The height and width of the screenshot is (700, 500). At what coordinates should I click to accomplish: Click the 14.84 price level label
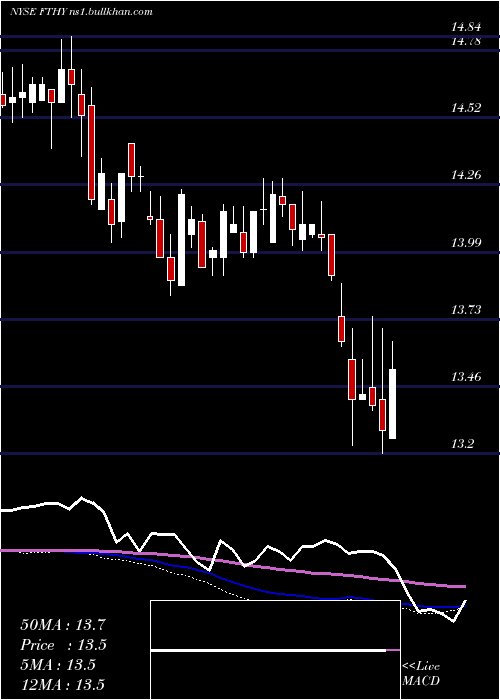pyautogui.click(x=466, y=27)
